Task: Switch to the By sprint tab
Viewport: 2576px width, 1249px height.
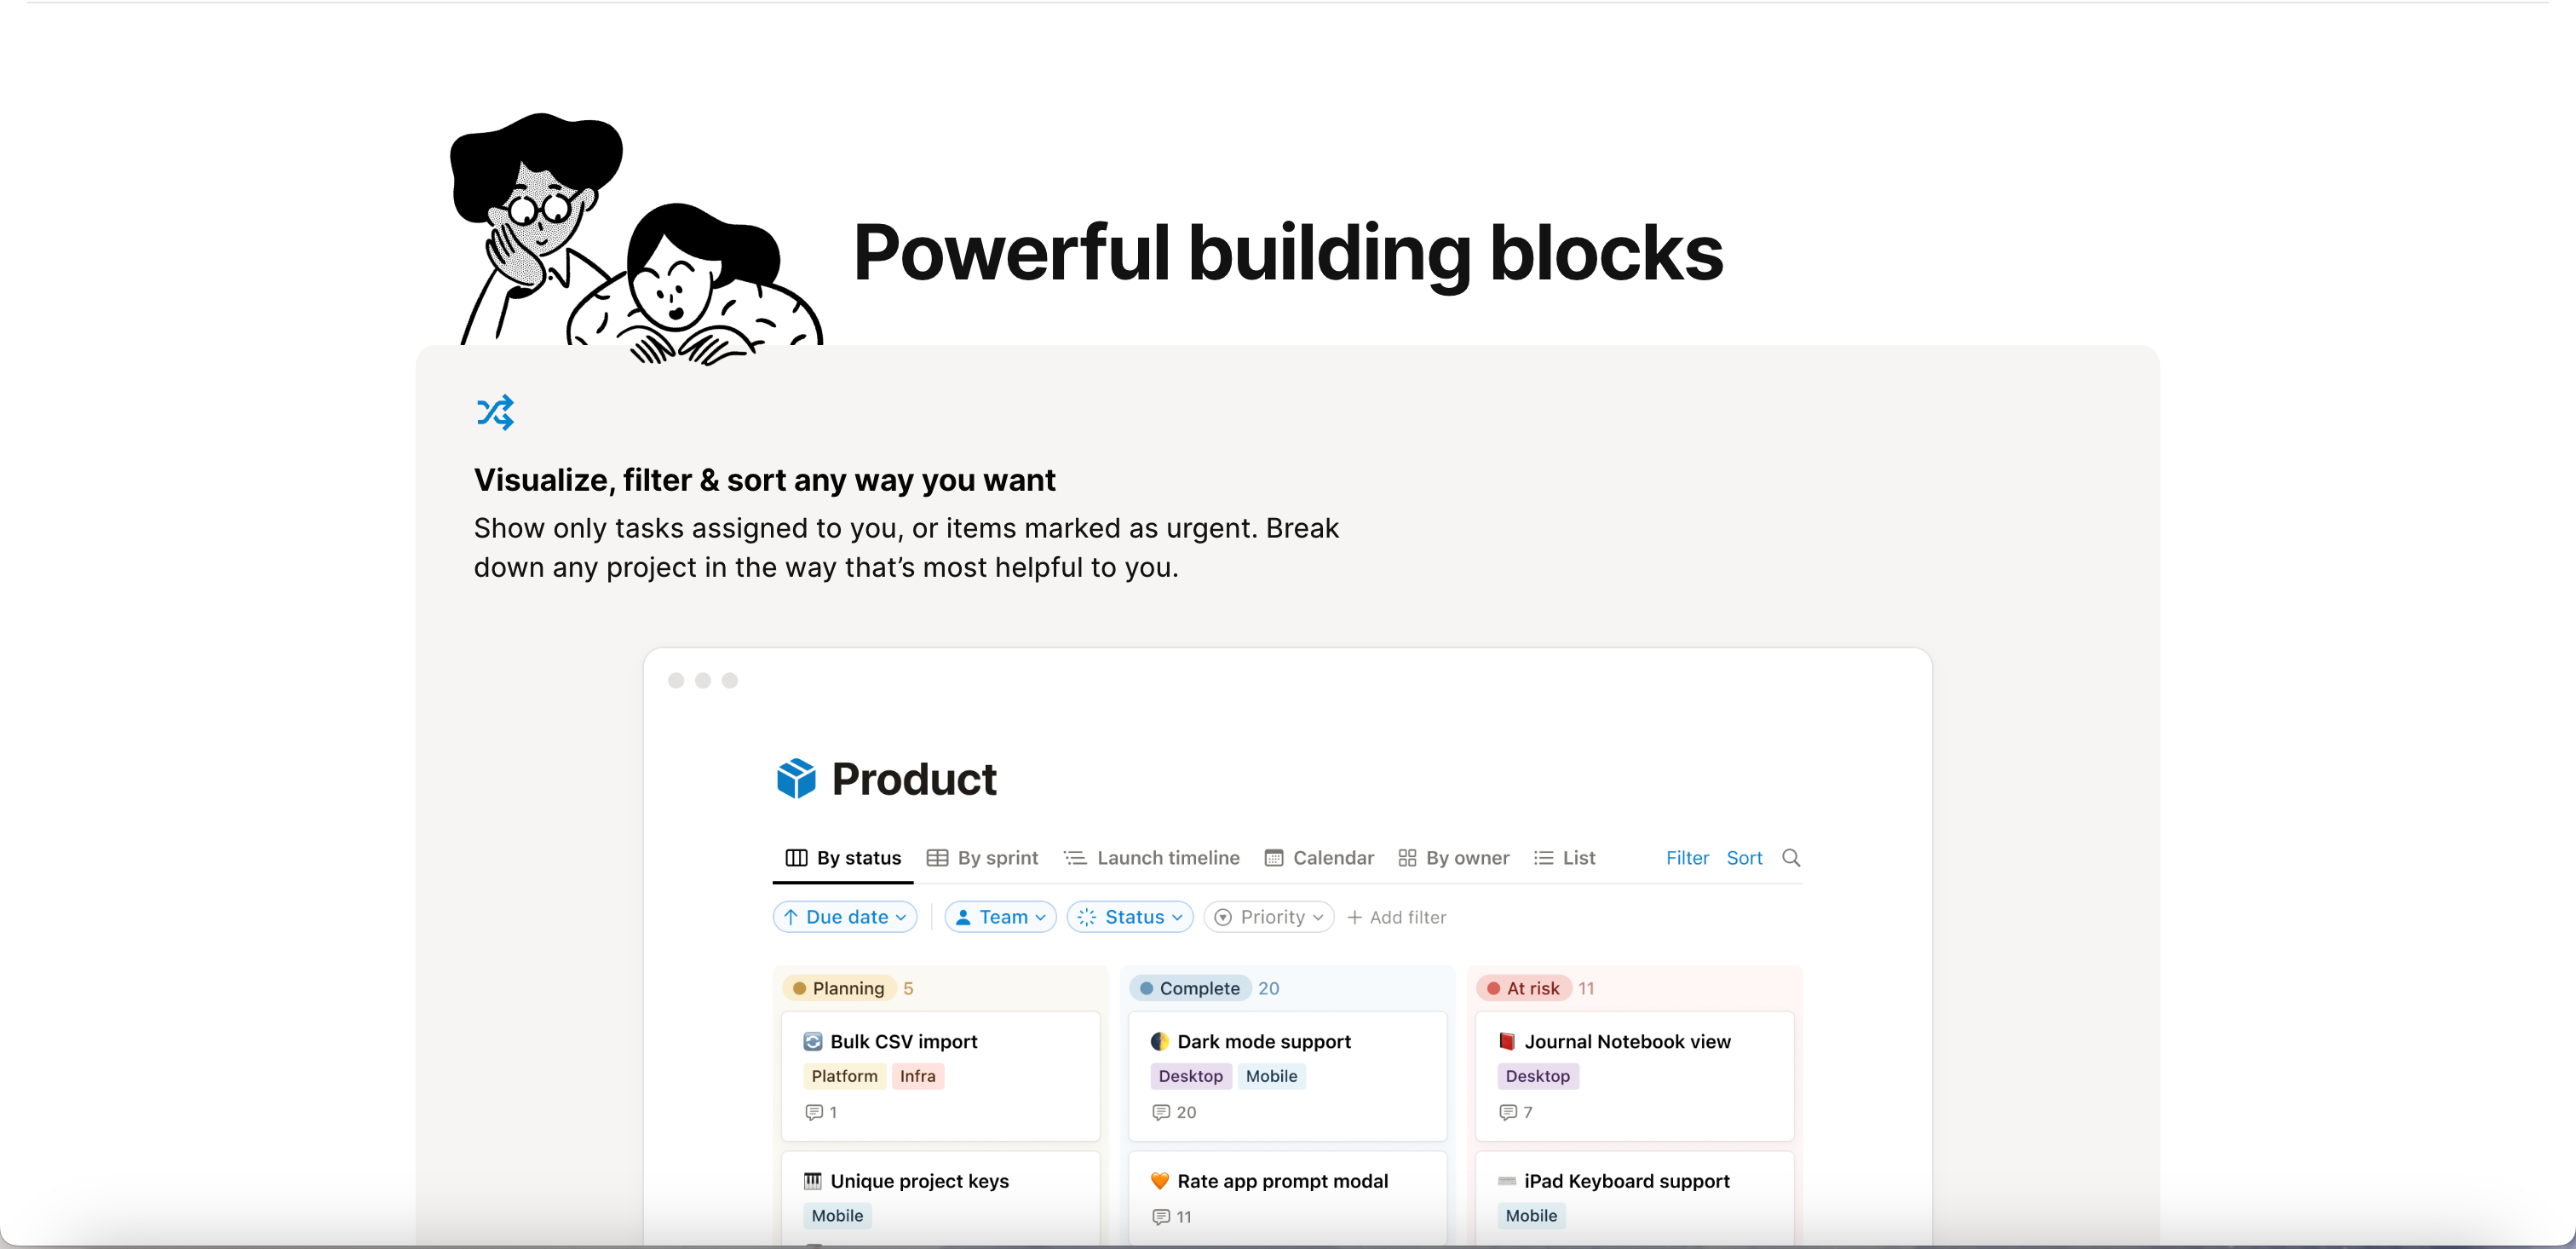Action: [x=982, y=858]
